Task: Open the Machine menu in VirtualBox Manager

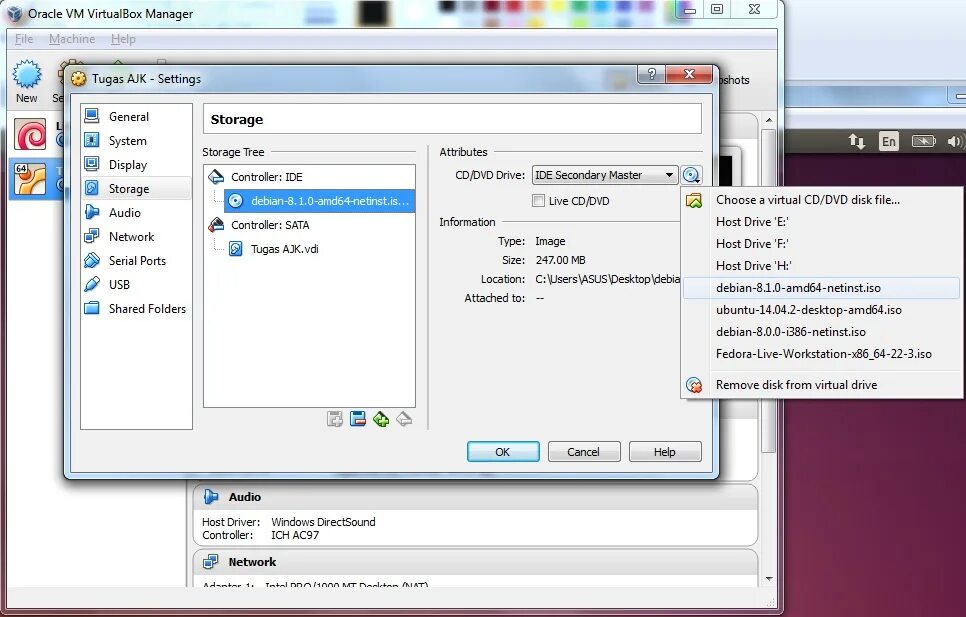Action: pyautogui.click(x=72, y=39)
